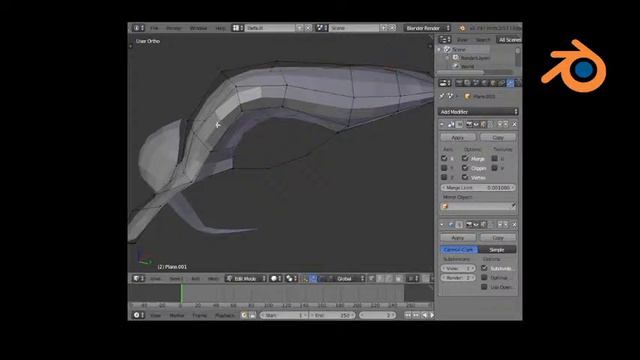This screenshot has width=640, height=360.
Task: Edit the Scene name field
Action: coord(354,28)
